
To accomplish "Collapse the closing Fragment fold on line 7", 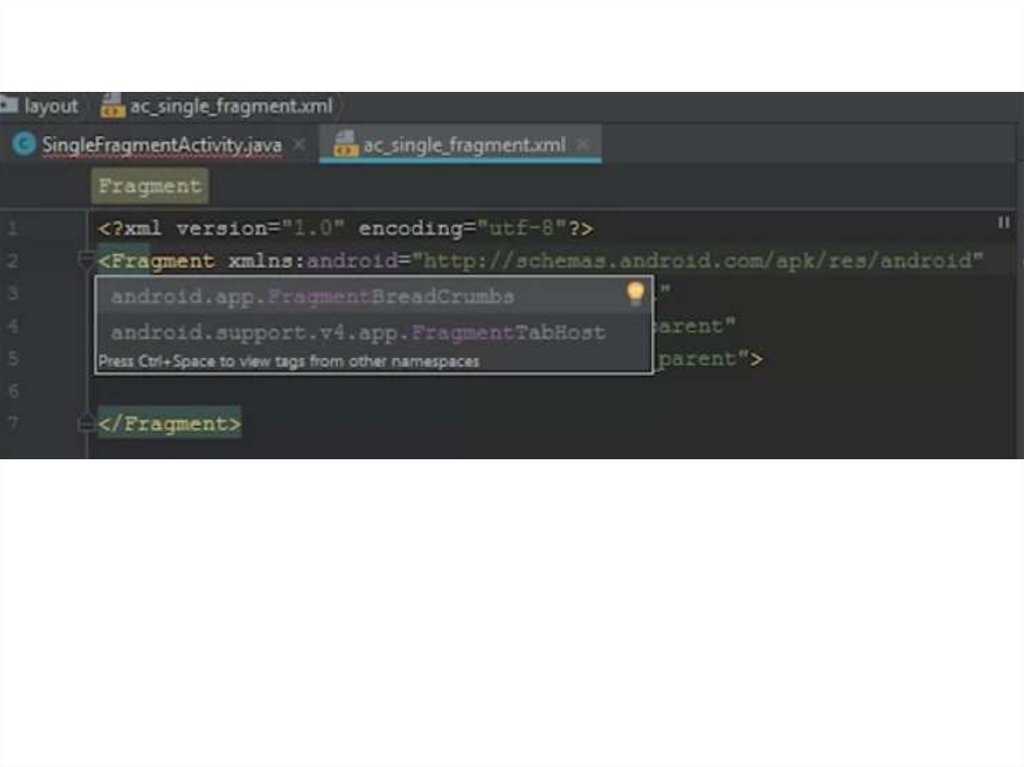I will (85, 423).
